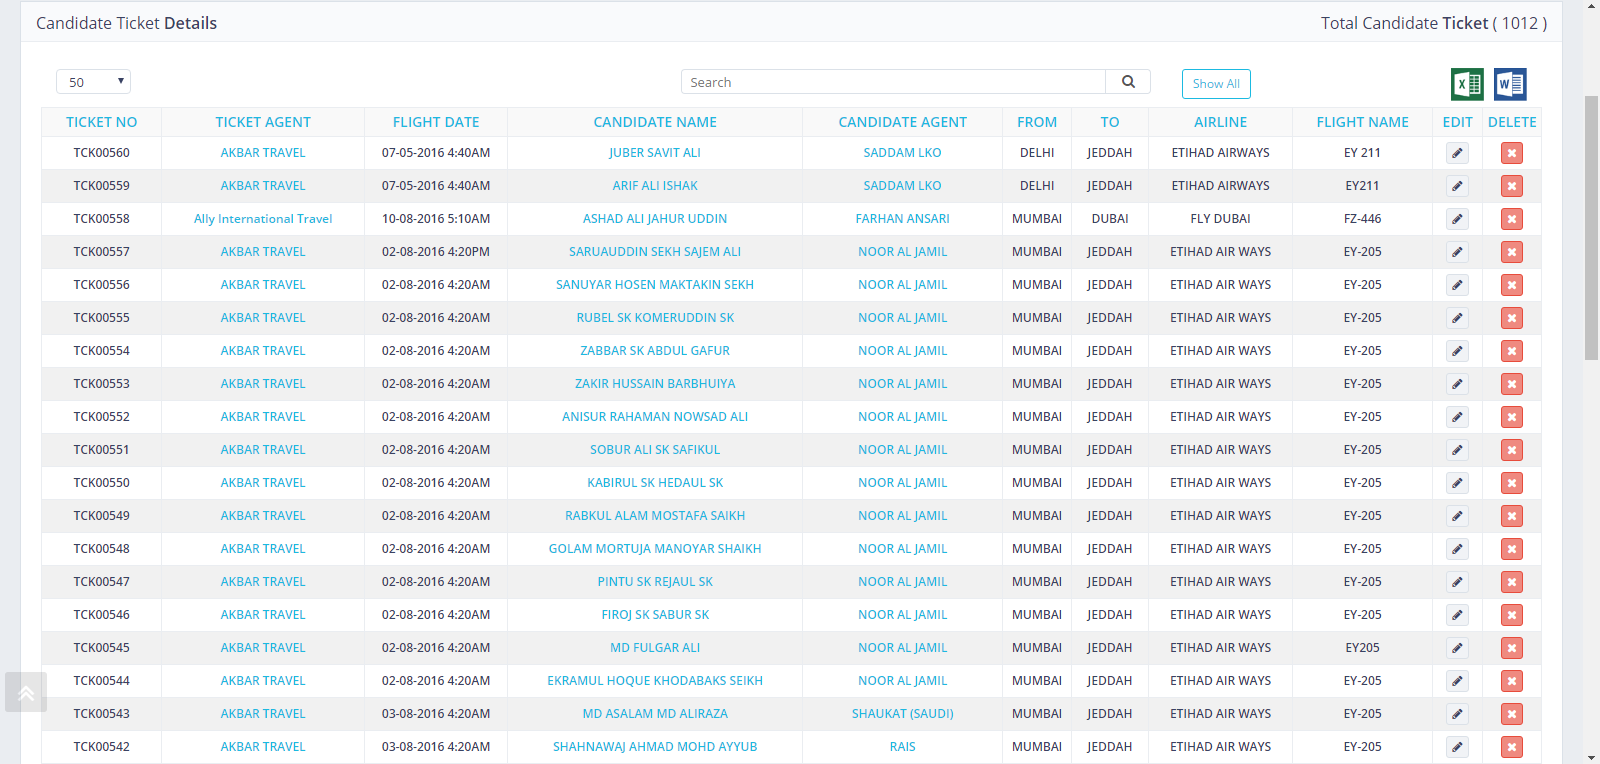The image size is (1600, 764).
Task: Select the FZ-446 flight name cell
Action: pyautogui.click(x=1362, y=219)
